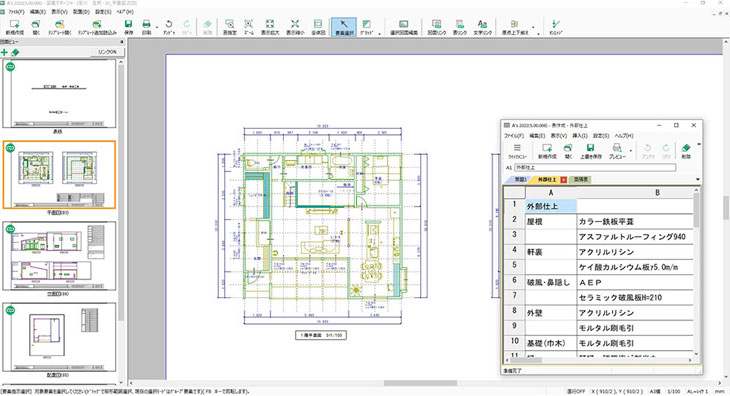Click 上書き保存 icon in table window
This screenshot has height=396, width=730.
[x=590, y=151]
